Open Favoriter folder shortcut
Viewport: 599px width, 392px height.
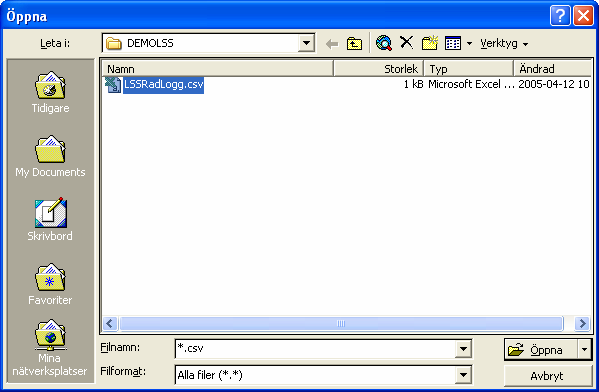[x=50, y=284]
